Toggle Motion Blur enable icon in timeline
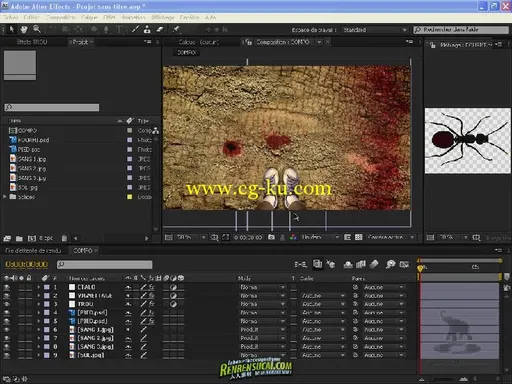The height and width of the screenshot is (384, 512). (x=374, y=264)
